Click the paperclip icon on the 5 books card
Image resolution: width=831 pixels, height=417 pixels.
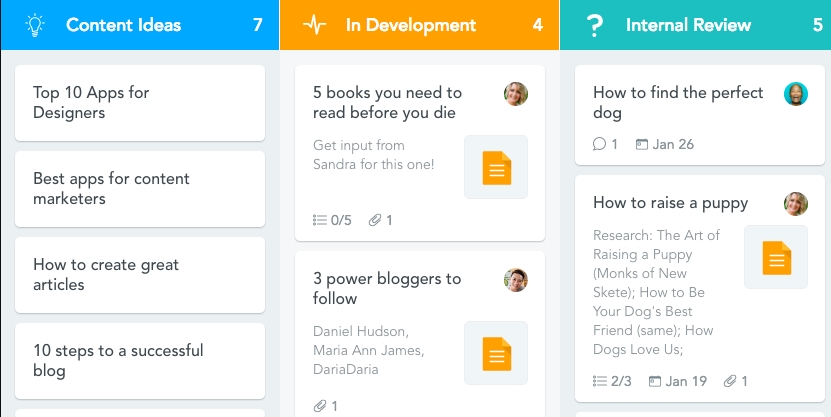[x=375, y=220]
